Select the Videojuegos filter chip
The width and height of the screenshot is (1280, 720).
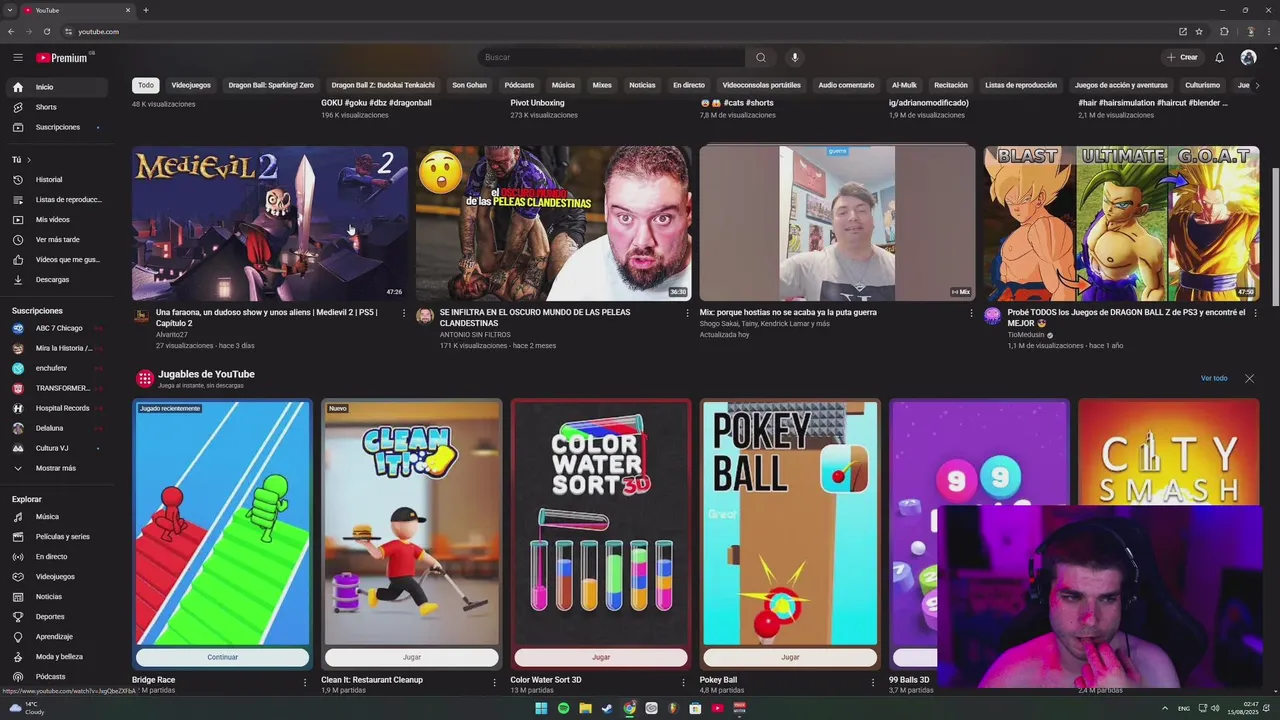pyautogui.click(x=191, y=85)
